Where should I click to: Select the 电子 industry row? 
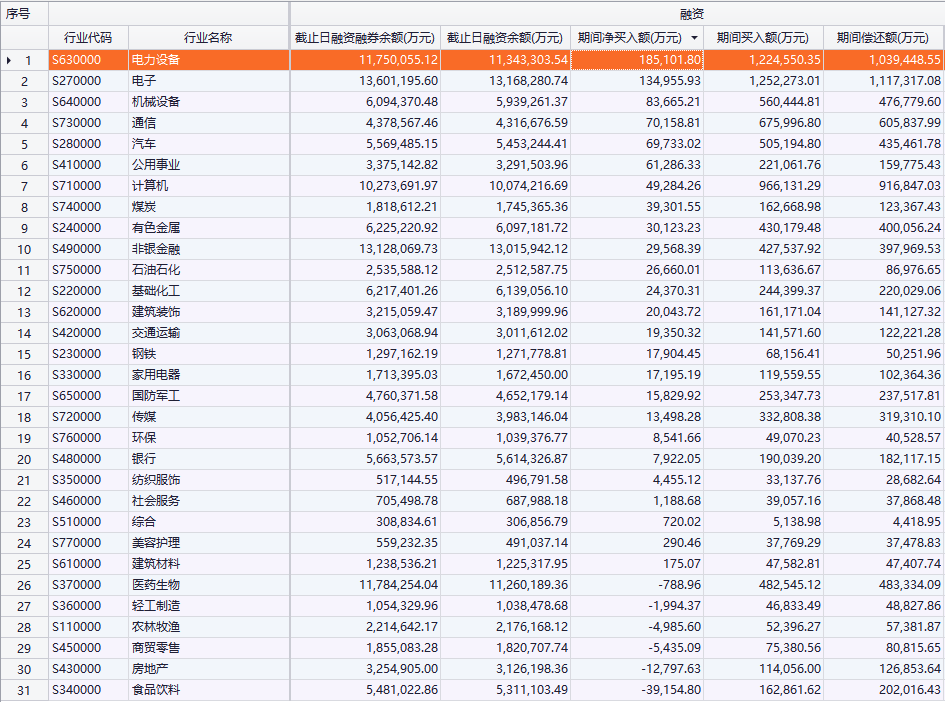pos(143,81)
